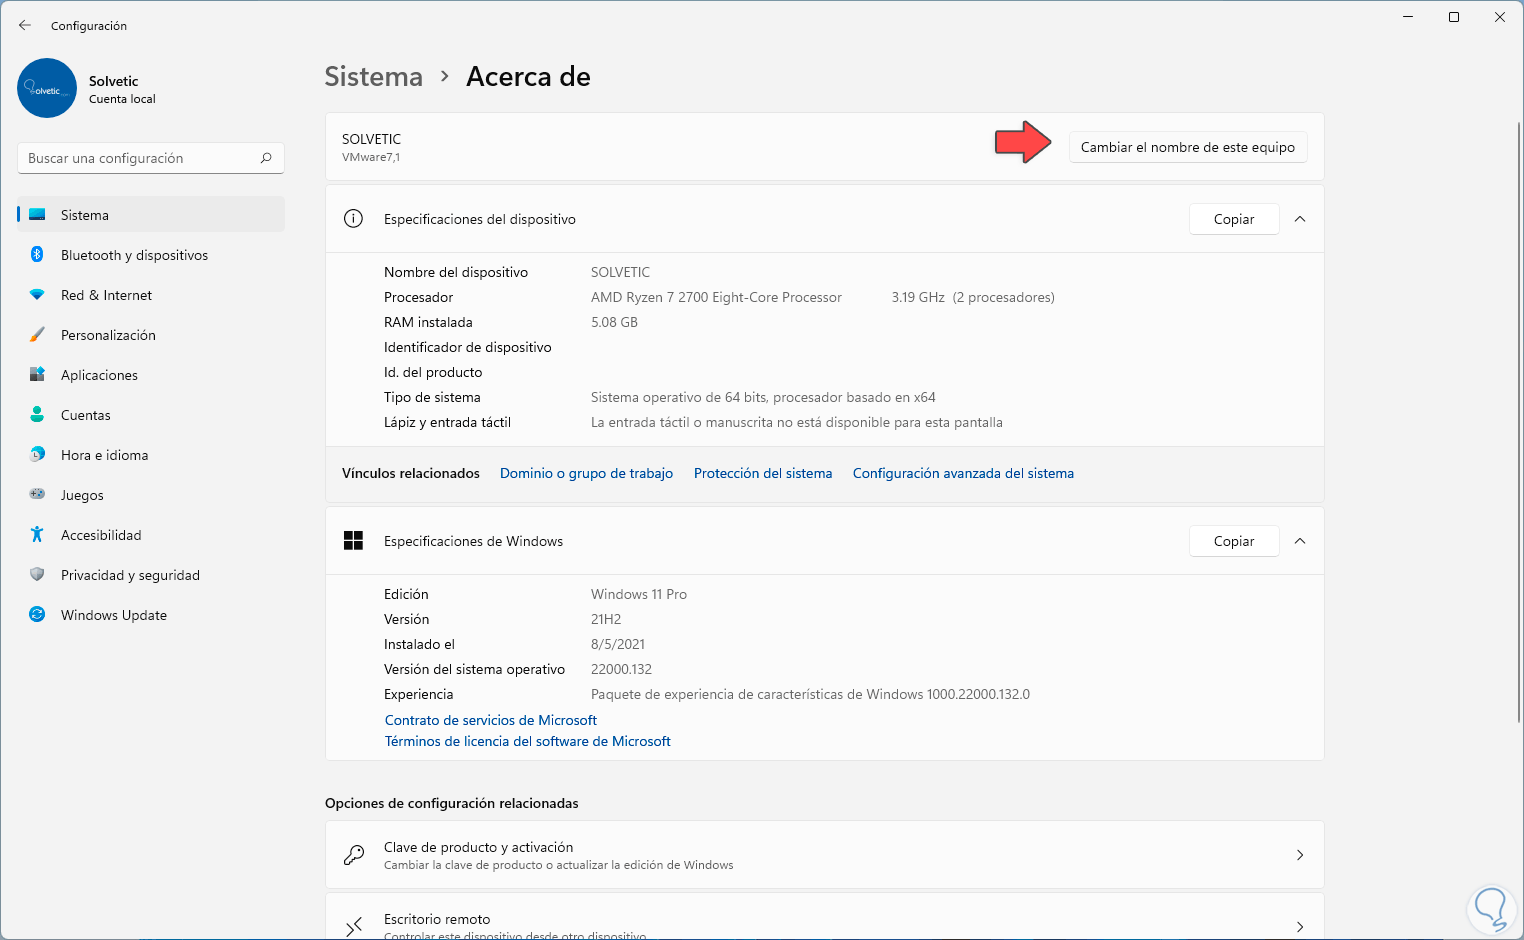Collapse the Especificaciones del dispositivo section
1524x940 pixels.
point(1300,219)
